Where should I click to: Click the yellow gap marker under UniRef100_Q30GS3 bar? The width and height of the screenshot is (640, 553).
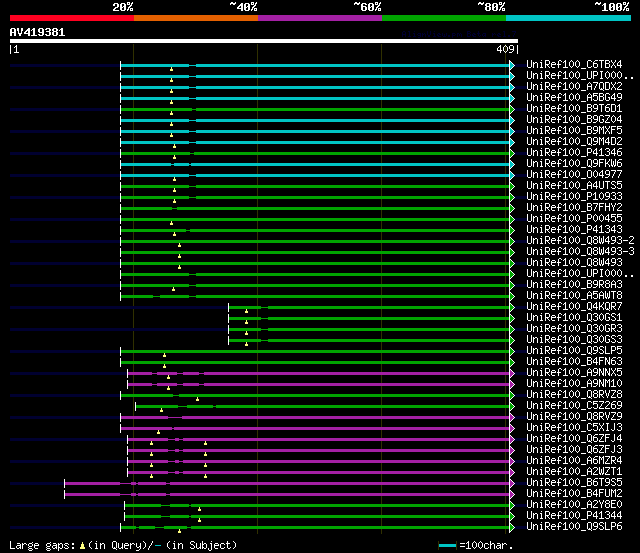[x=247, y=344]
